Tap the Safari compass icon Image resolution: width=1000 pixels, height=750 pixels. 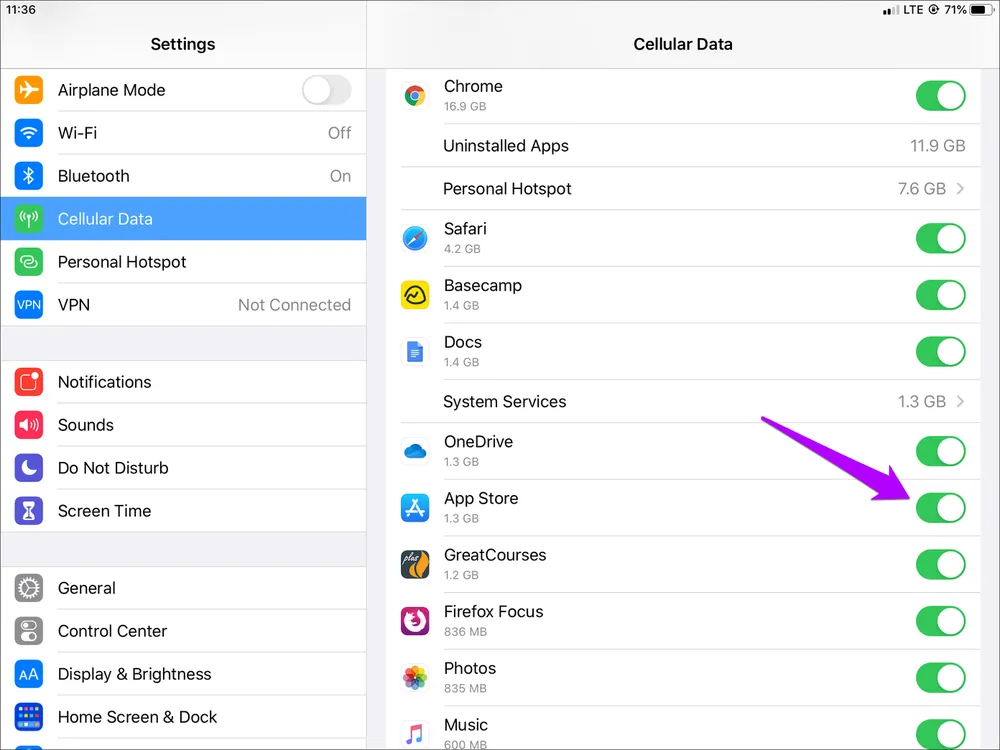(x=415, y=239)
